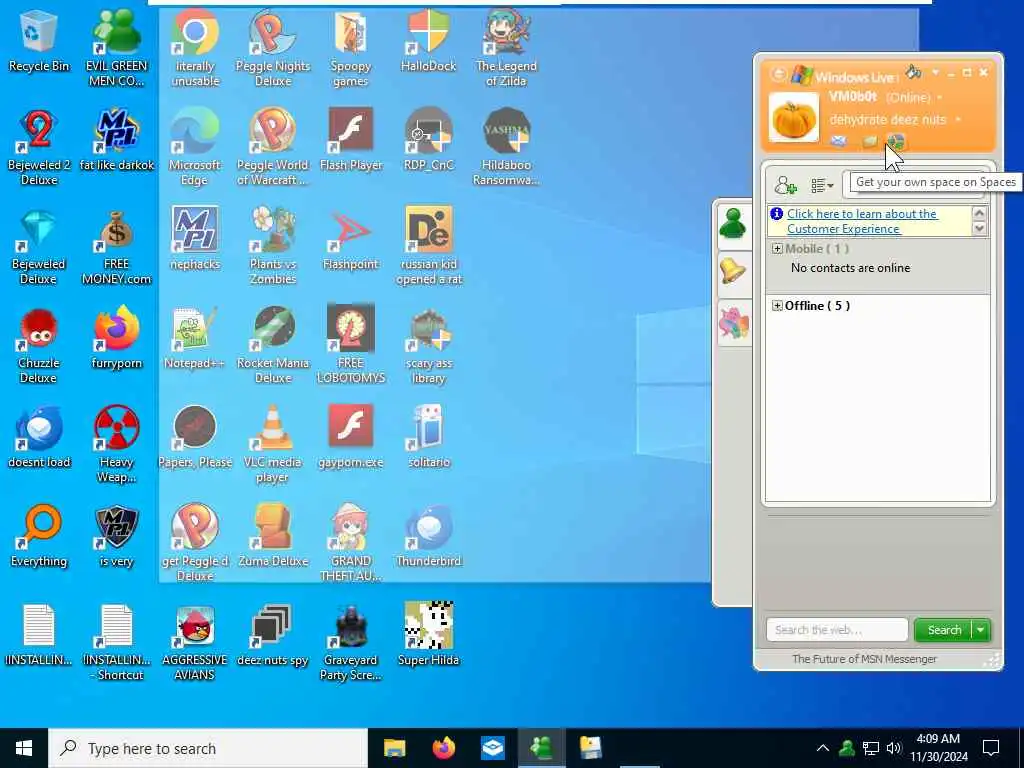Viewport: 1024px width, 768px height.
Task: Select the bell alerts tab in Messenger
Action: pos(733,271)
